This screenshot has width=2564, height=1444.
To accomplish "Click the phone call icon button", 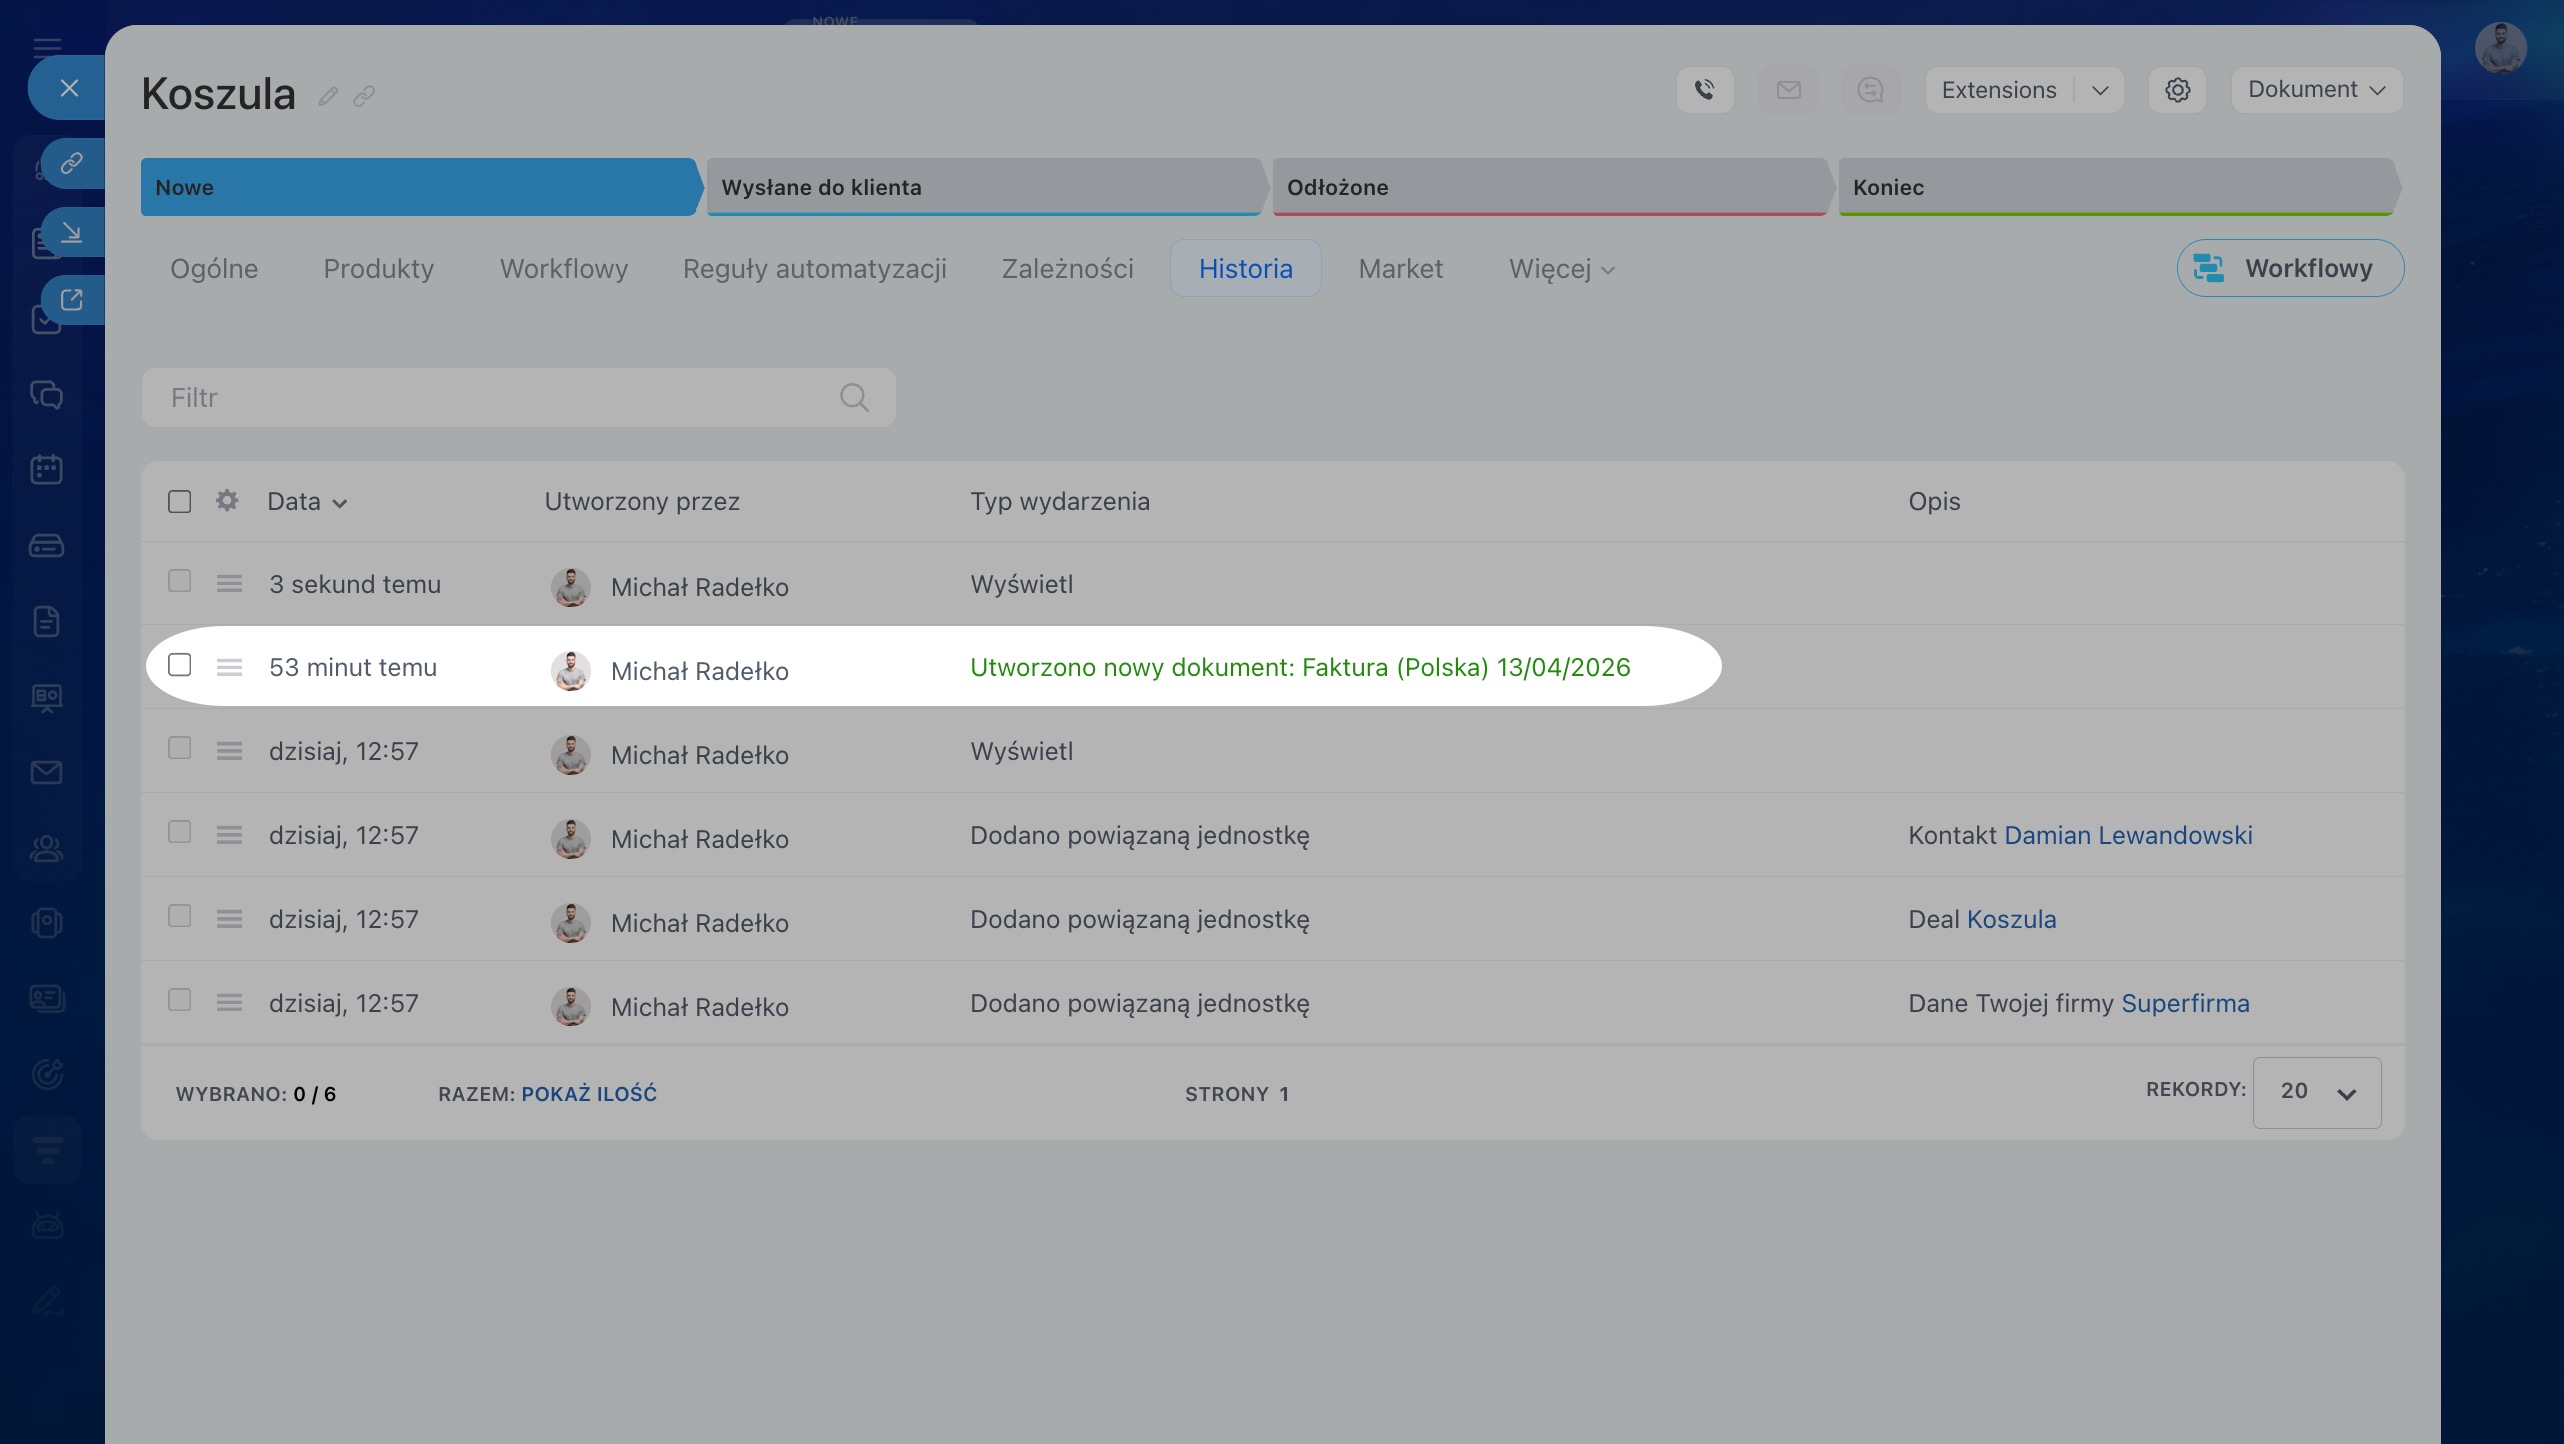I will [x=1705, y=90].
